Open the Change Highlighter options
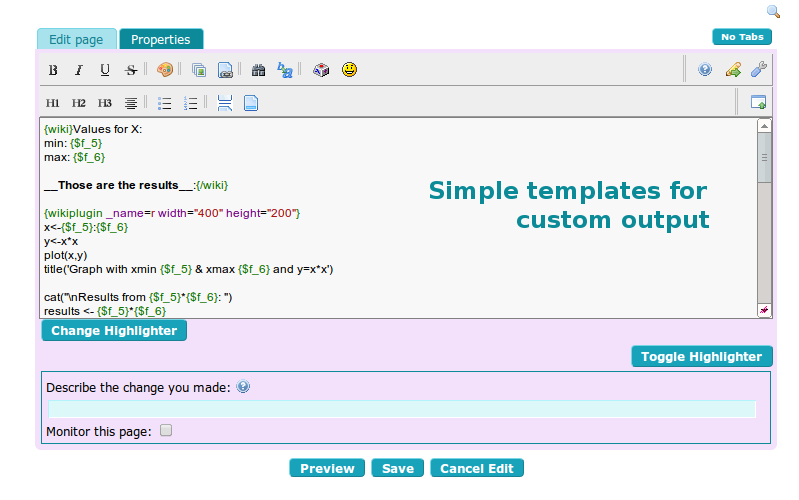Image resolution: width=799 pixels, height=500 pixels. tap(114, 331)
